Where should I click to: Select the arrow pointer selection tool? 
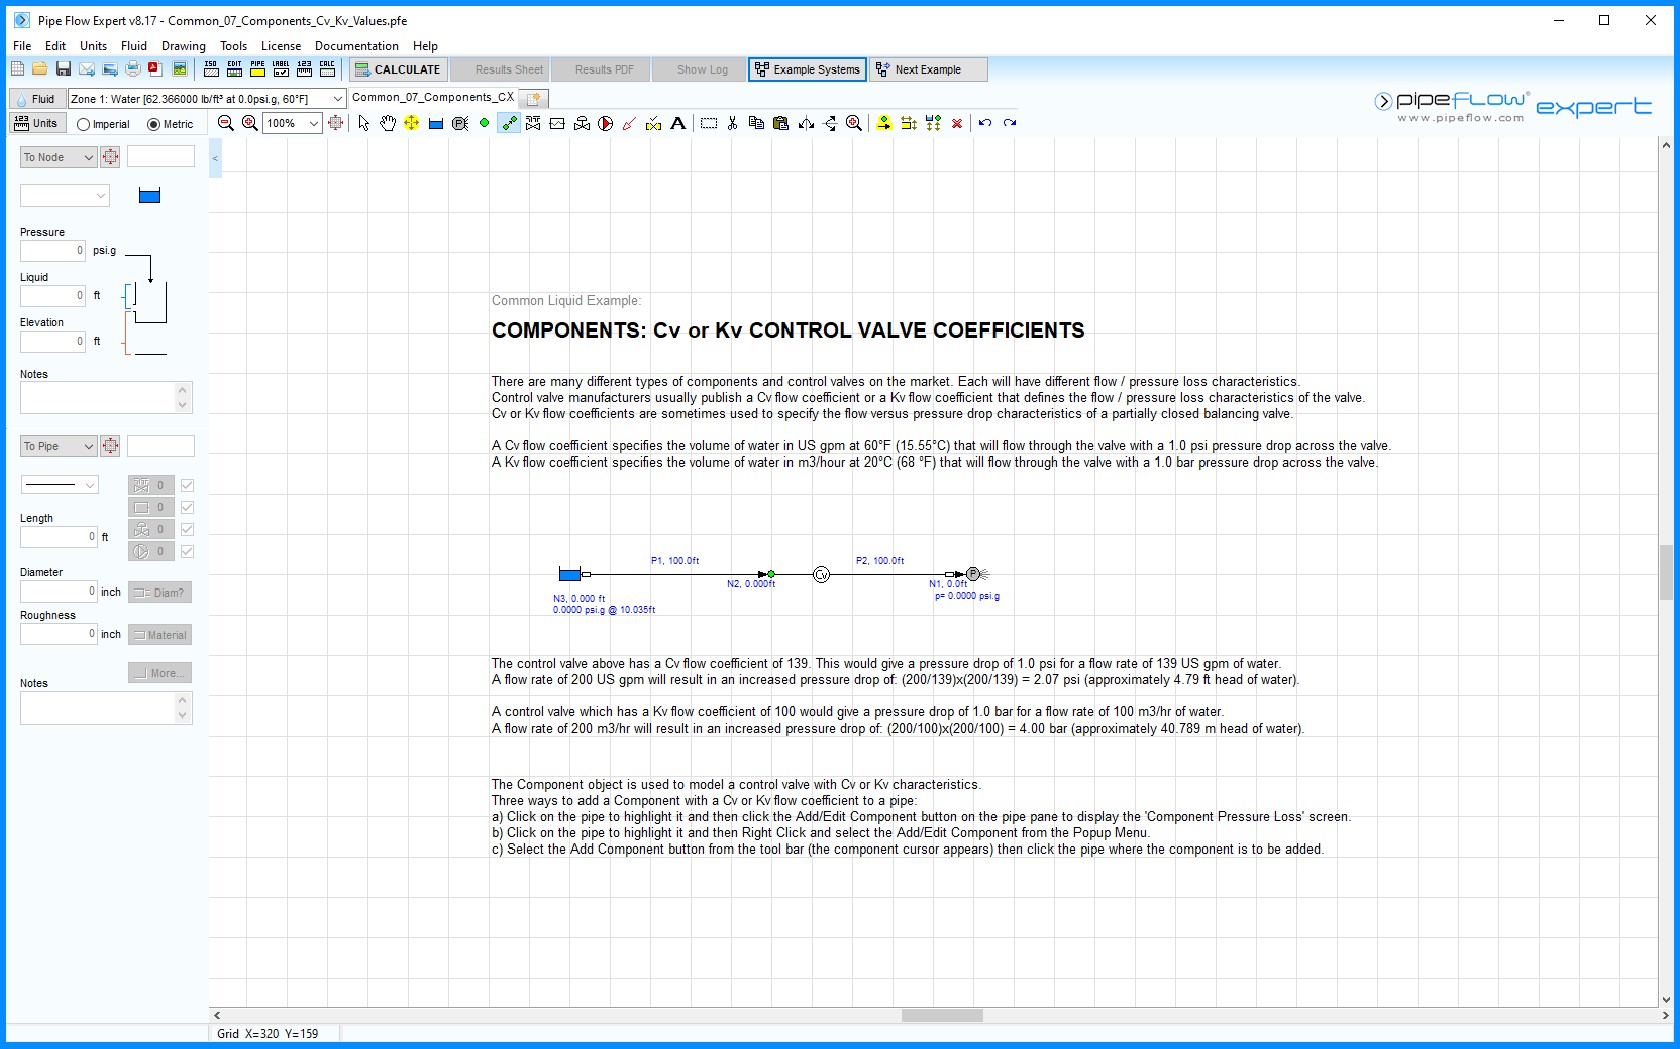pos(363,123)
